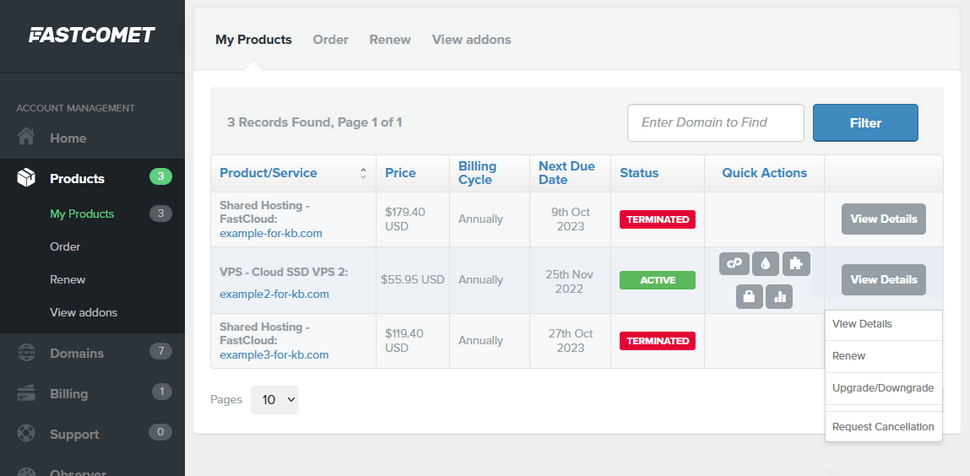Open the Pages per-page dropdown
The width and height of the screenshot is (970, 476).
(x=275, y=400)
